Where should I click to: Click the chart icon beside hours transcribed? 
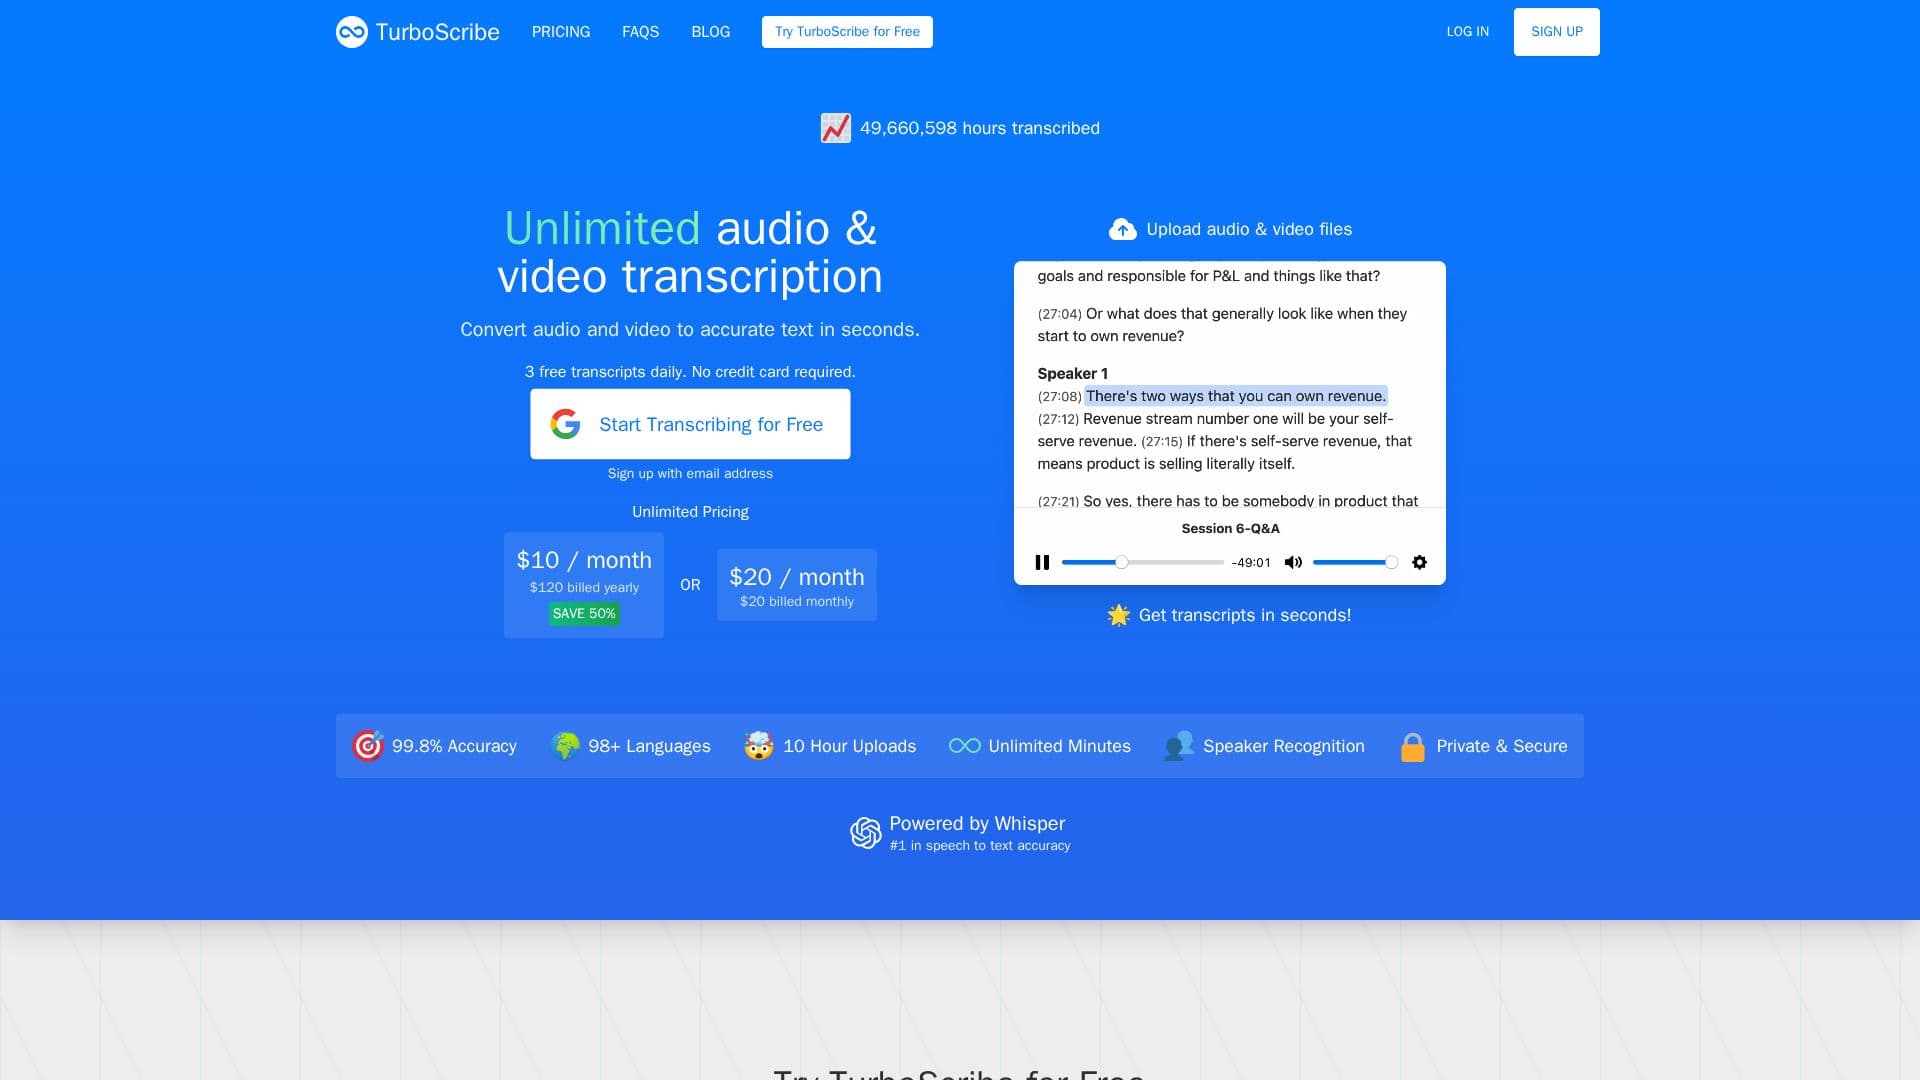point(836,128)
